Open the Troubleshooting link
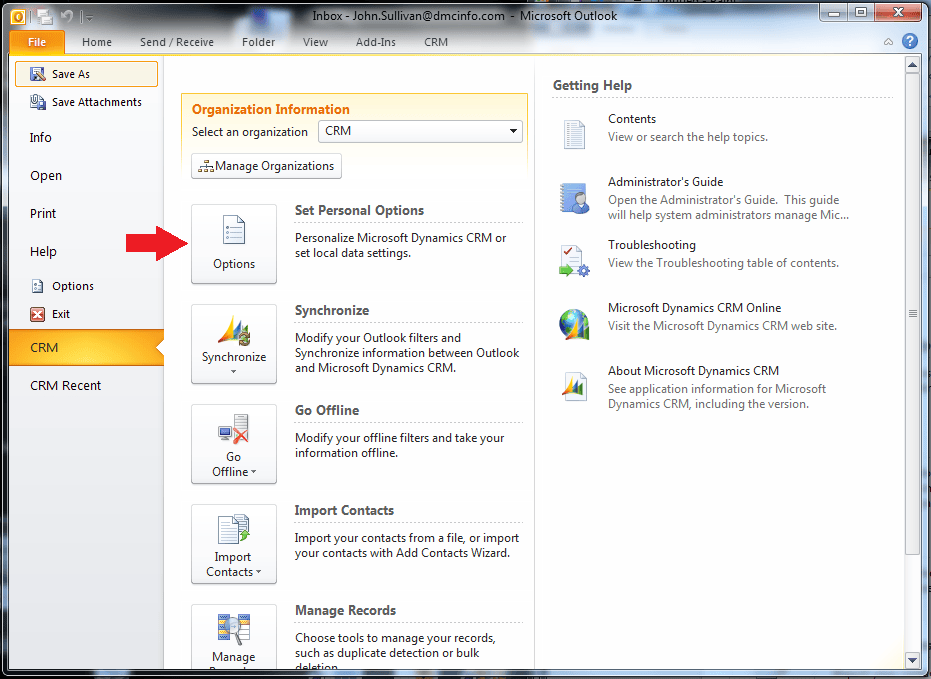Image resolution: width=931 pixels, height=679 pixels. click(x=651, y=245)
